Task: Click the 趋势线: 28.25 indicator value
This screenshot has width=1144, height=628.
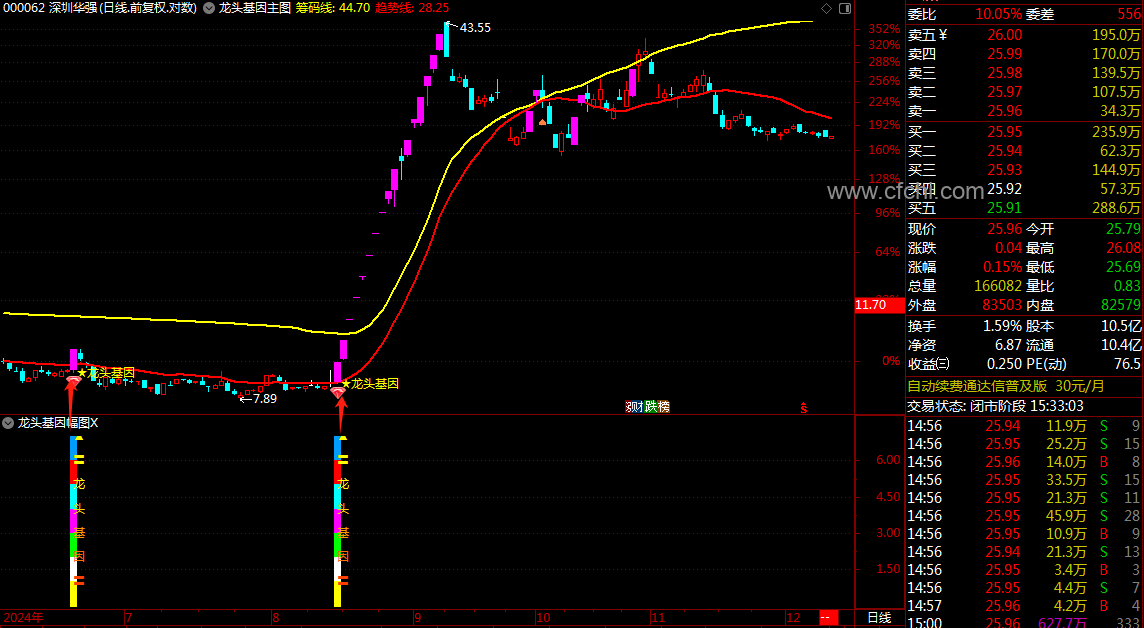Action: pyautogui.click(x=411, y=8)
